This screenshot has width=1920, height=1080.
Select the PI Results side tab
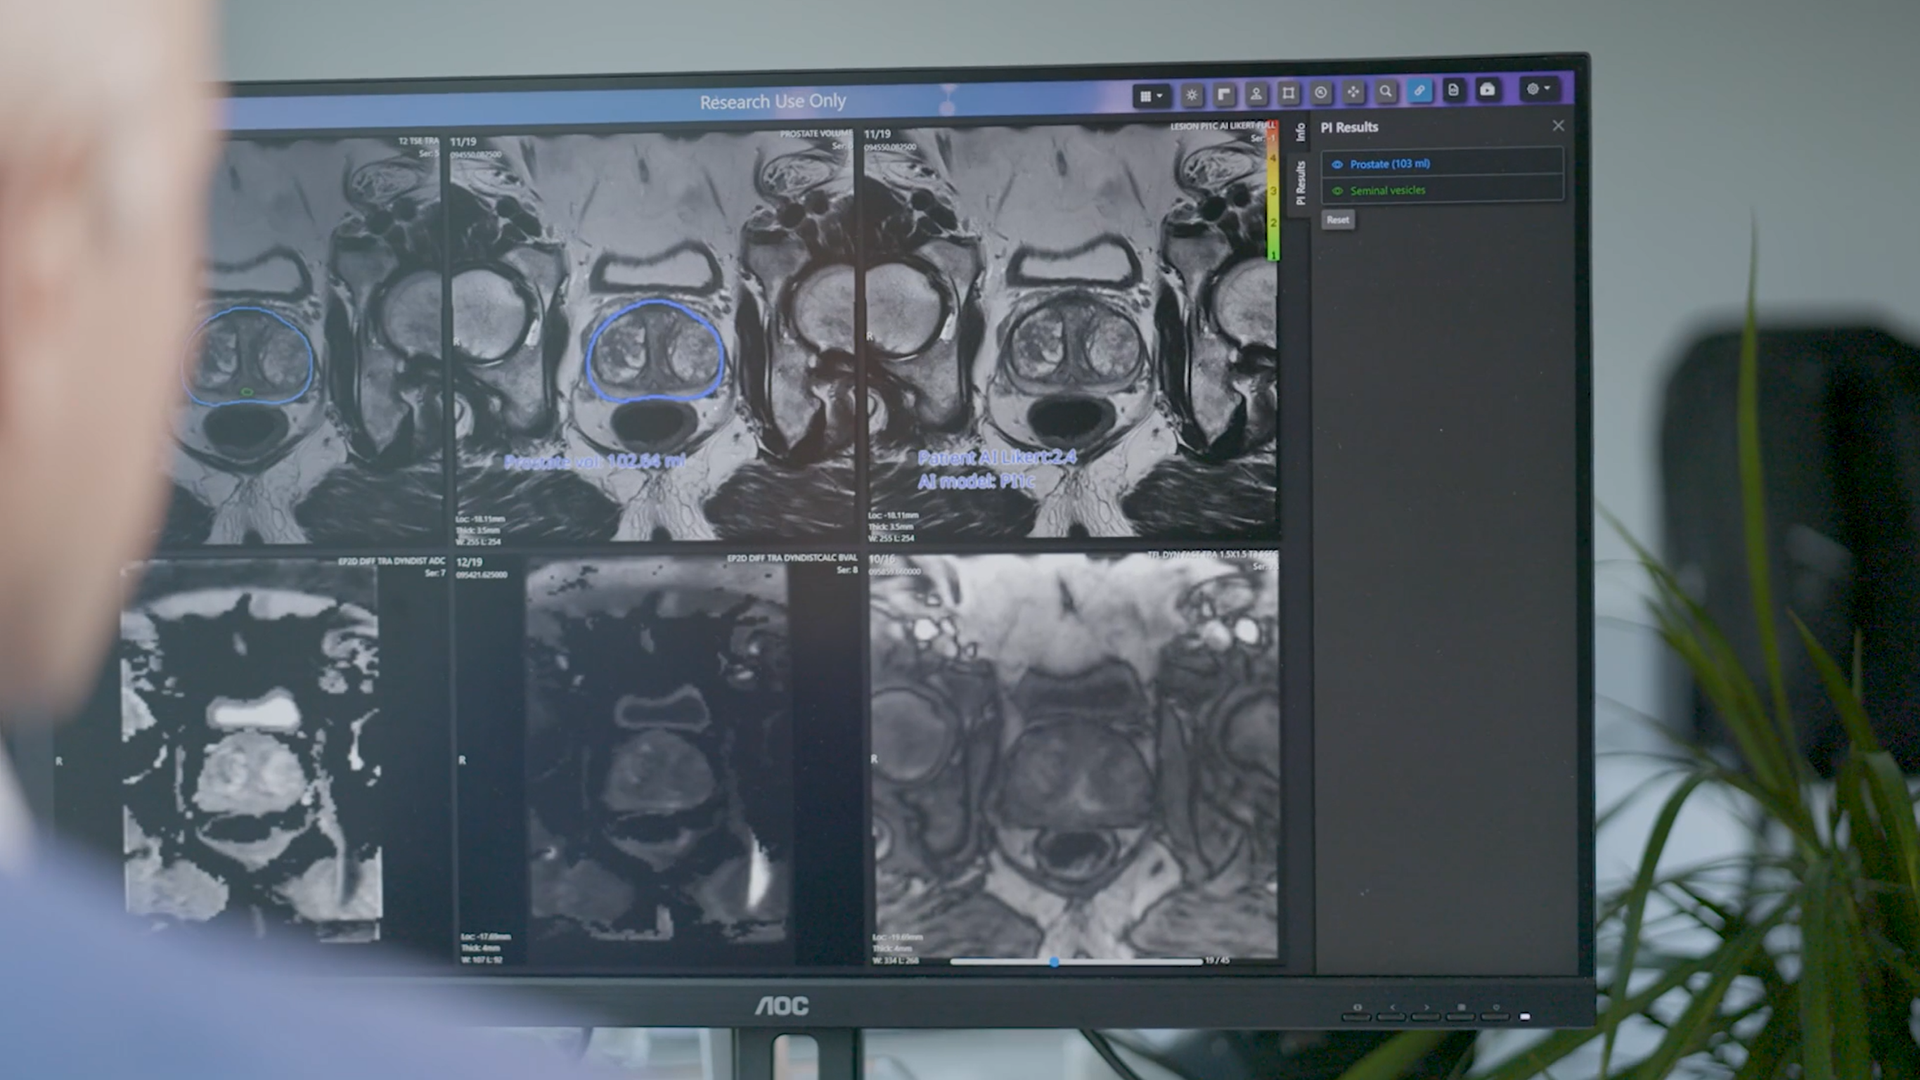[1300, 182]
